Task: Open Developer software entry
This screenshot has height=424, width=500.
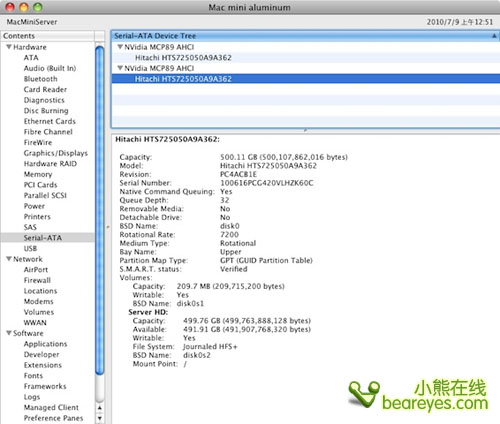Action: coord(41,355)
